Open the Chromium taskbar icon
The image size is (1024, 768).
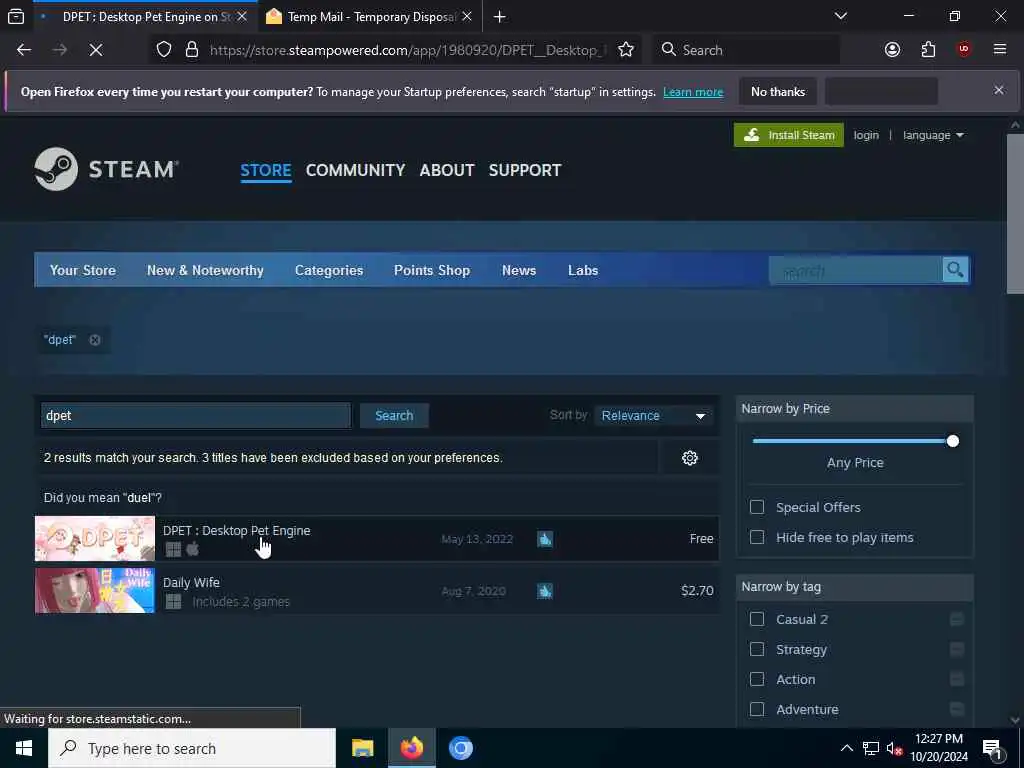point(460,748)
